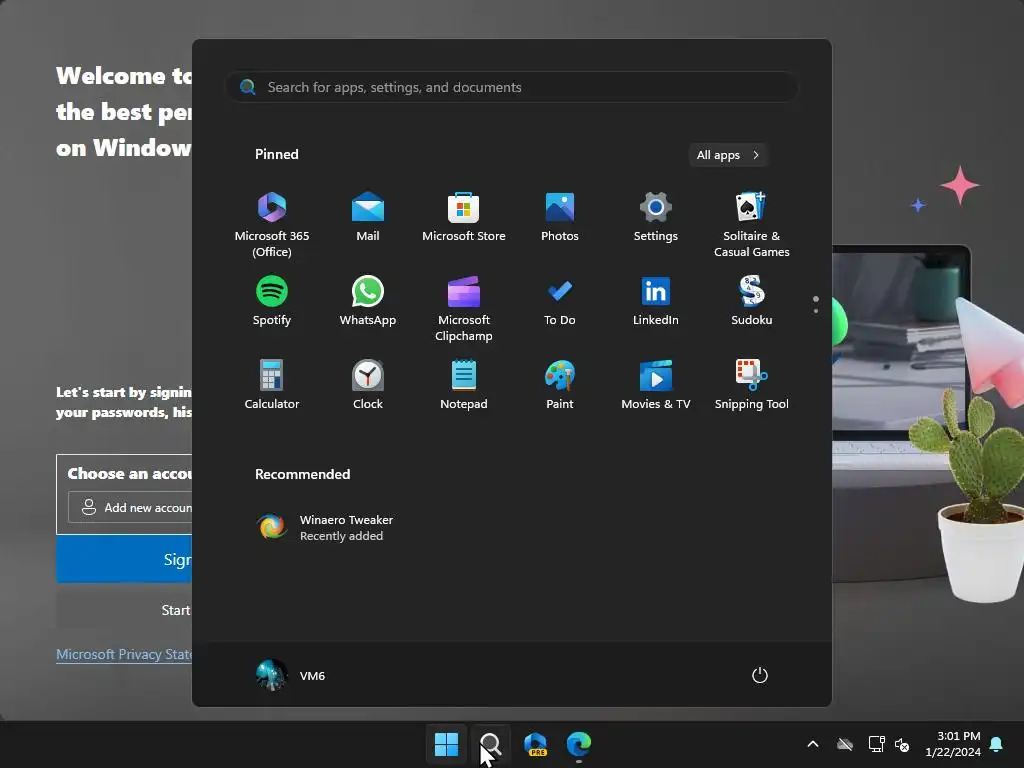The height and width of the screenshot is (768, 1024).
Task: Go to next pinned apps page dots
Action: click(816, 304)
